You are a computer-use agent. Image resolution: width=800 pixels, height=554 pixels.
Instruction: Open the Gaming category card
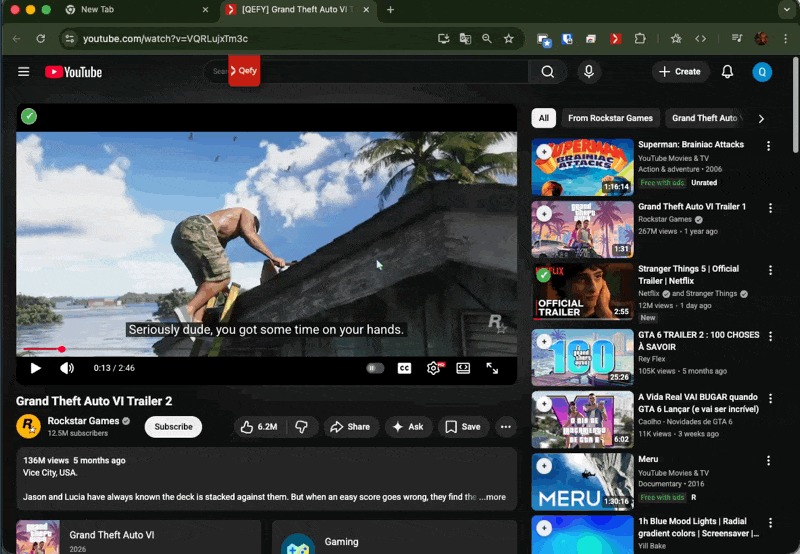point(394,537)
